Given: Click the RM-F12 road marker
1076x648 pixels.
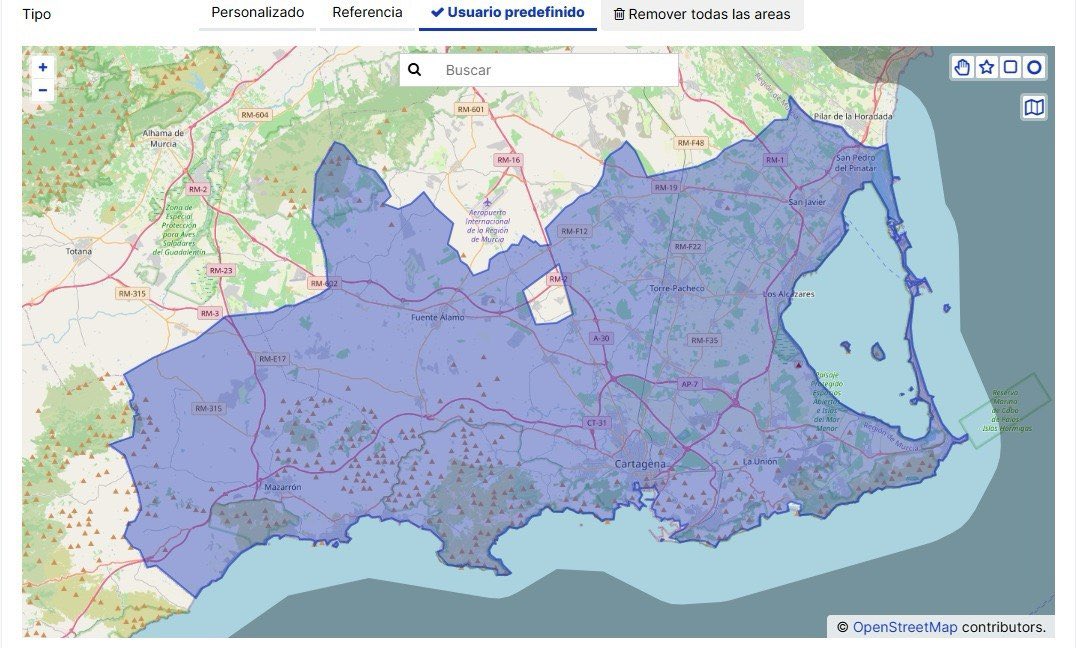Looking at the screenshot, I should [x=574, y=231].
